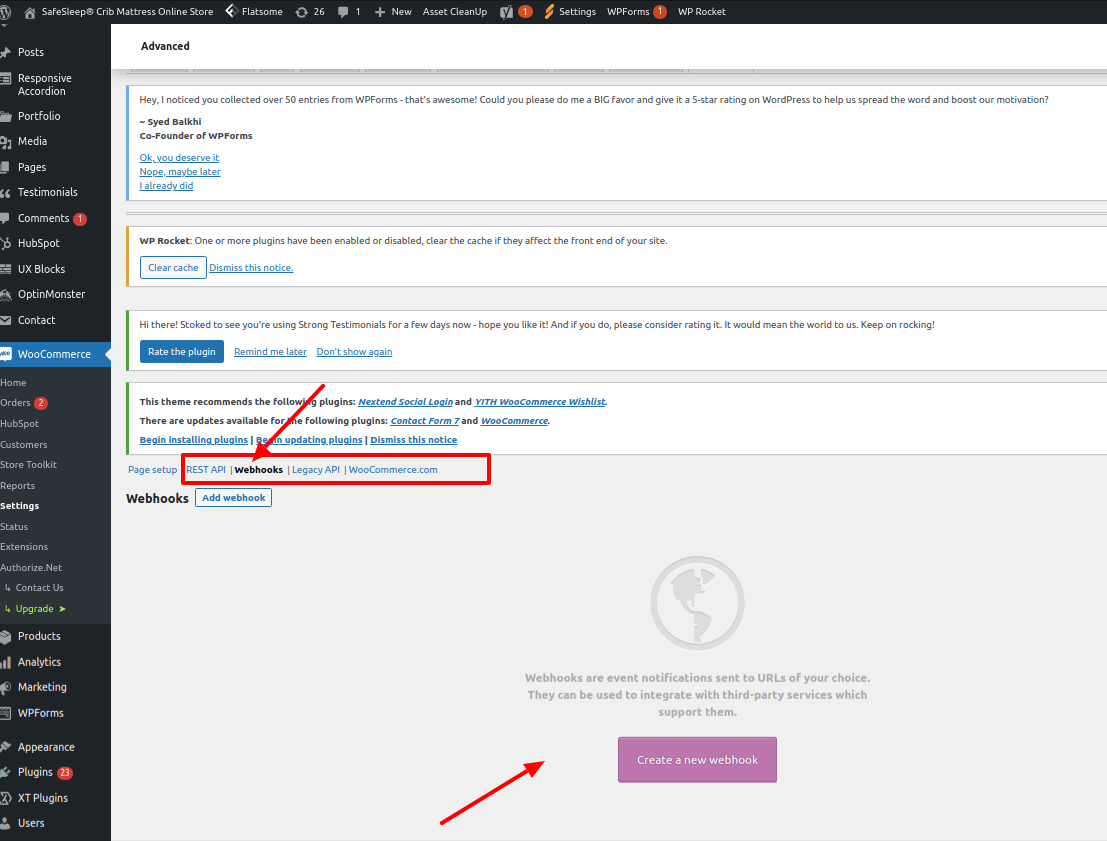Click the Add webhook button

pyautogui.click(x=234, y=498)
